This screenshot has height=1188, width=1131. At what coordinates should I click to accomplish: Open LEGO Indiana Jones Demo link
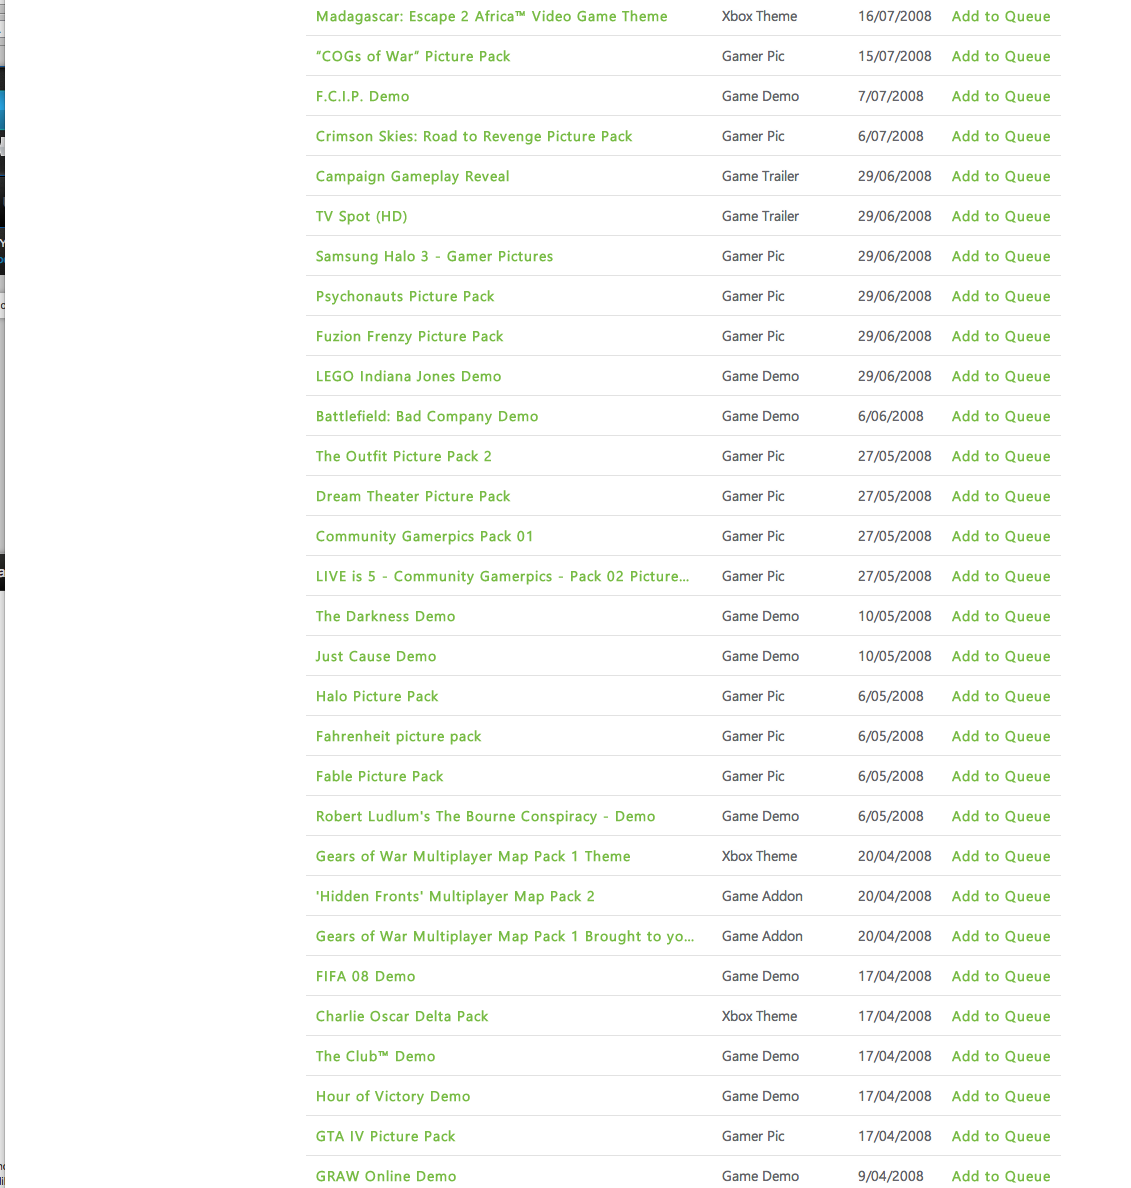pos(408,377)
